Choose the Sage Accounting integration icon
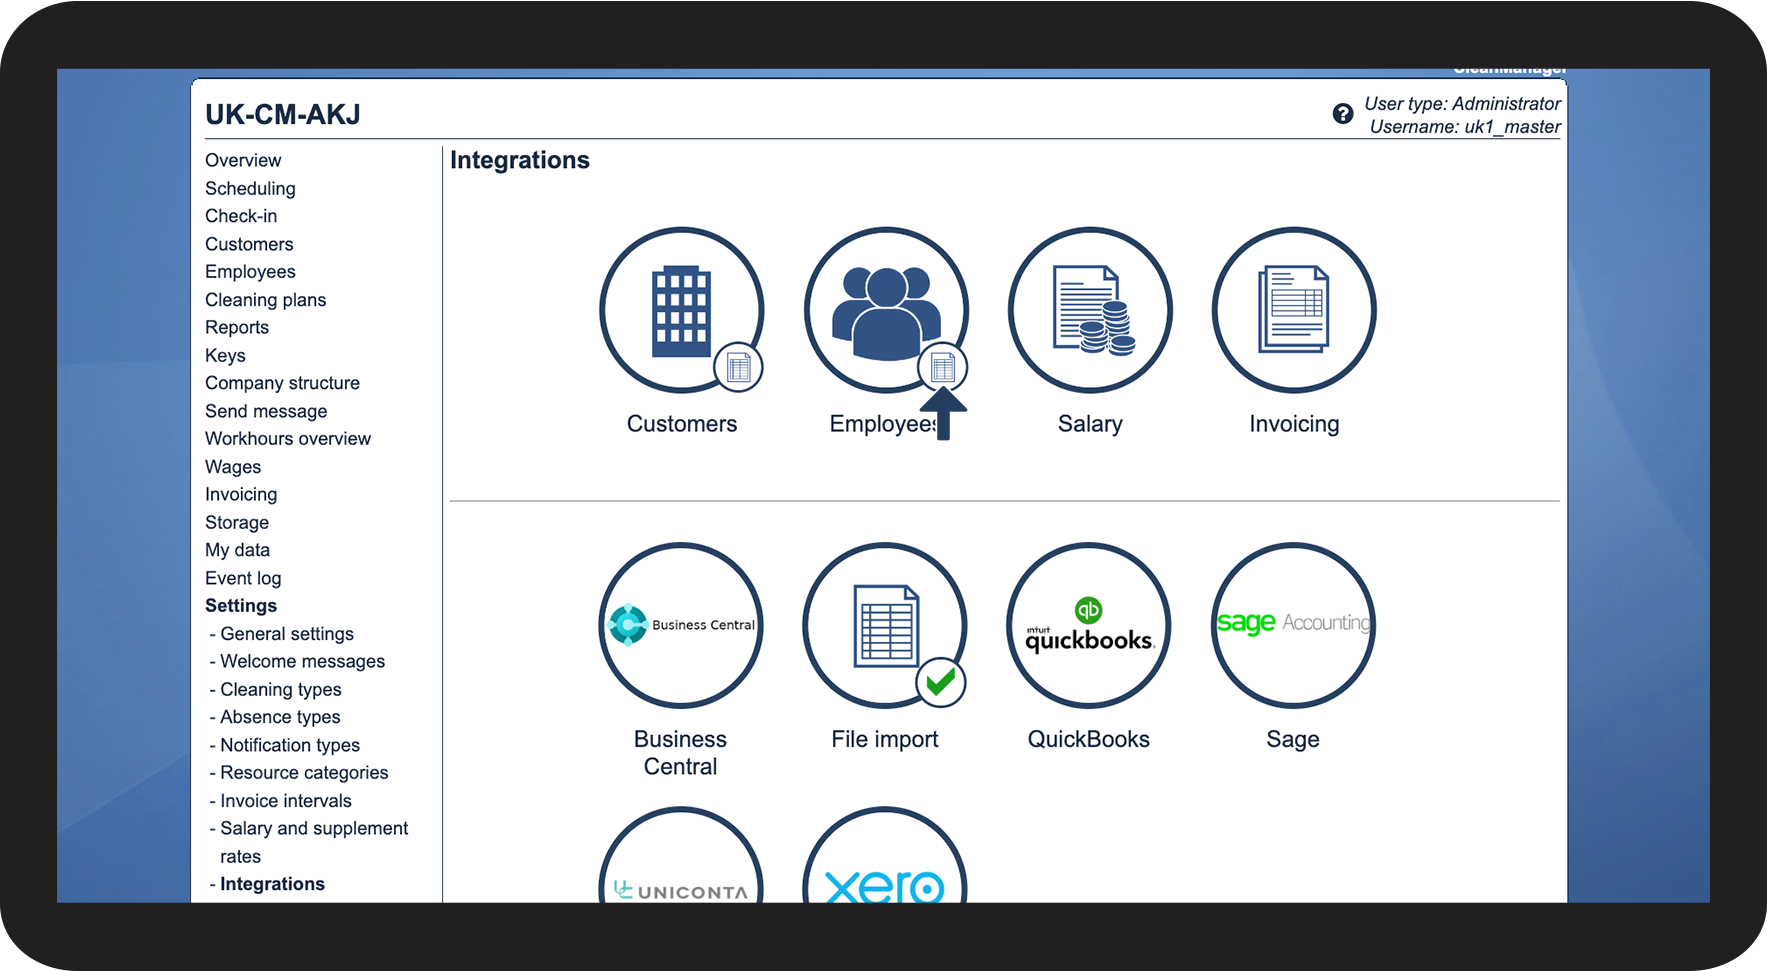Image resolution: width=1767 pixels, height=971 pixels. [x=1293, y=625]
